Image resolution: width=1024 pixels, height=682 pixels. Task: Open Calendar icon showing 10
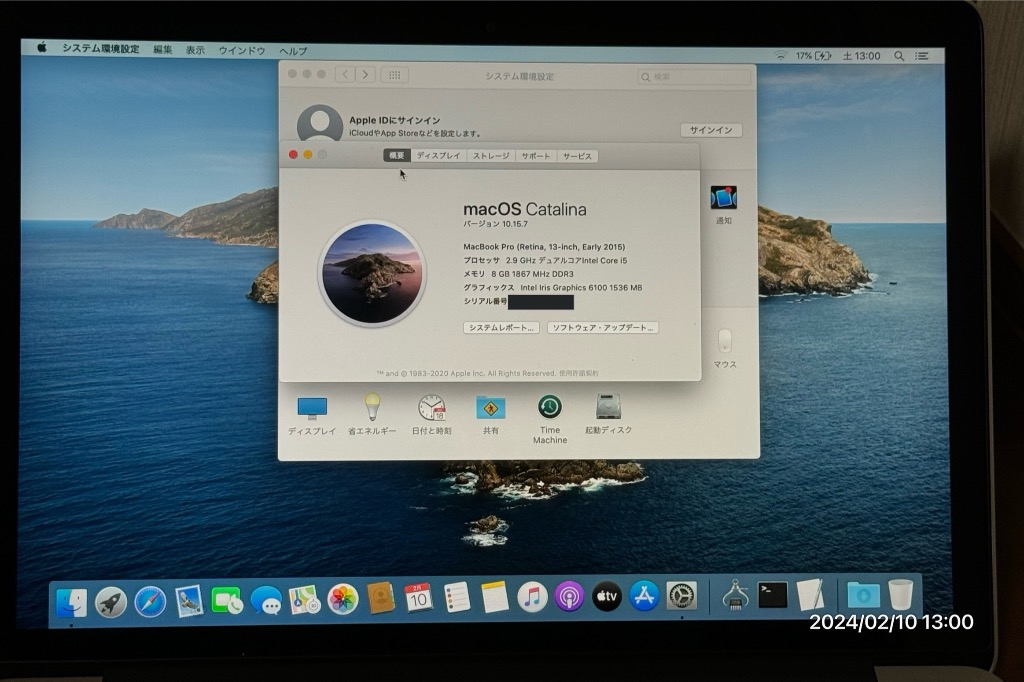pyautogui.click(x=418, y=597)
